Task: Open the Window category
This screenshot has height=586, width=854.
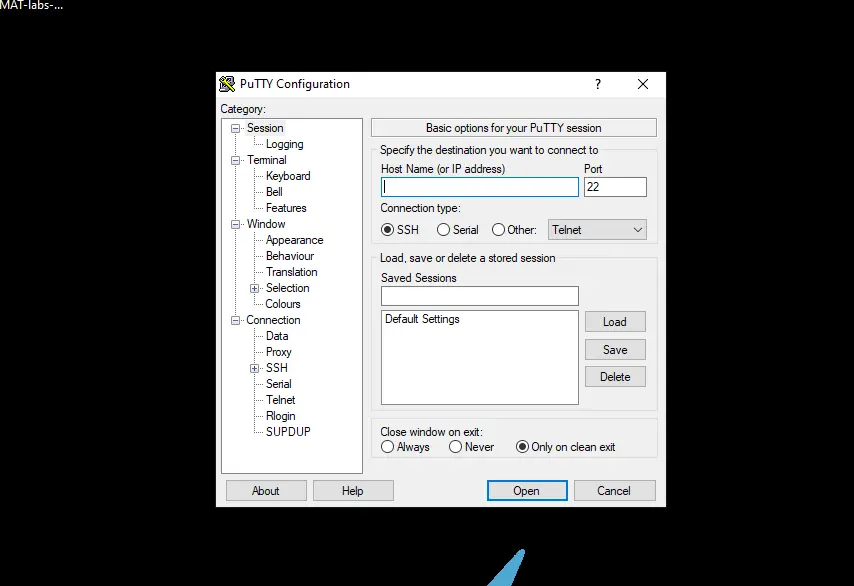Action: pos(266,224)
